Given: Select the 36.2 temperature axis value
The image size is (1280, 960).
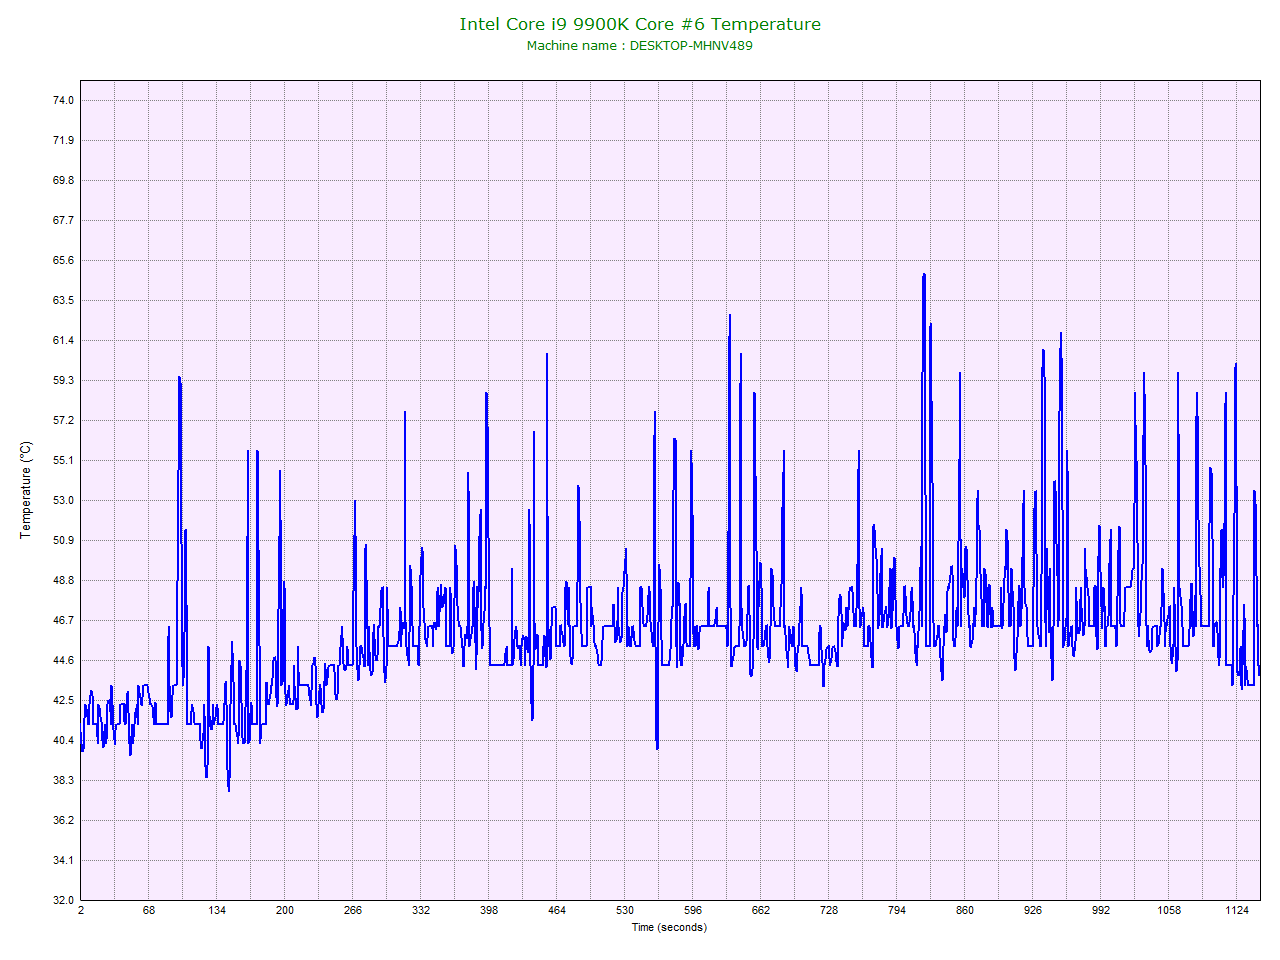Looking at the screenshot, I should point(63,820).
